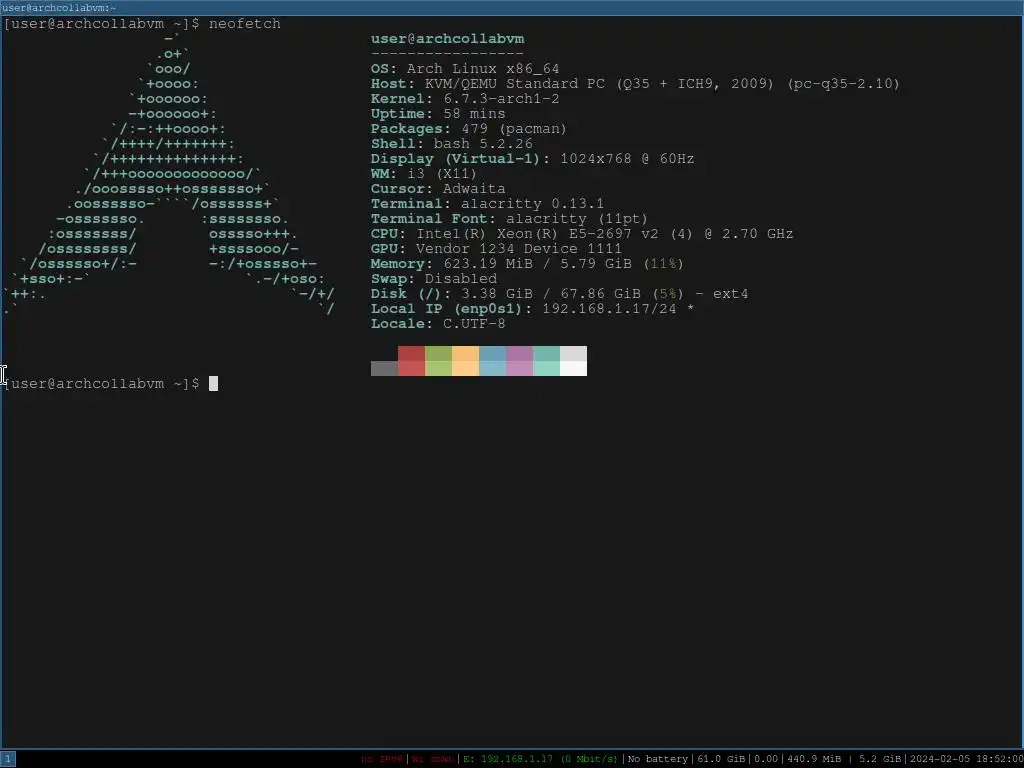This screenshot has width=1024, height=768.
Task: Click the '440.9 MiB' memory status entry
Action: point(814,759)
